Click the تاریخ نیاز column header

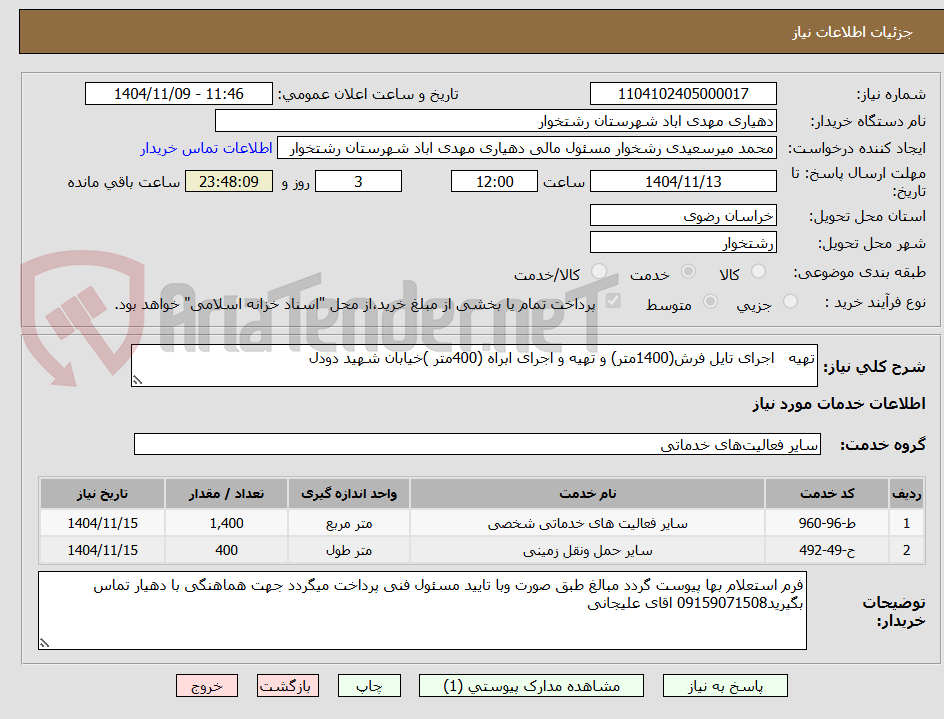(102, 494)
